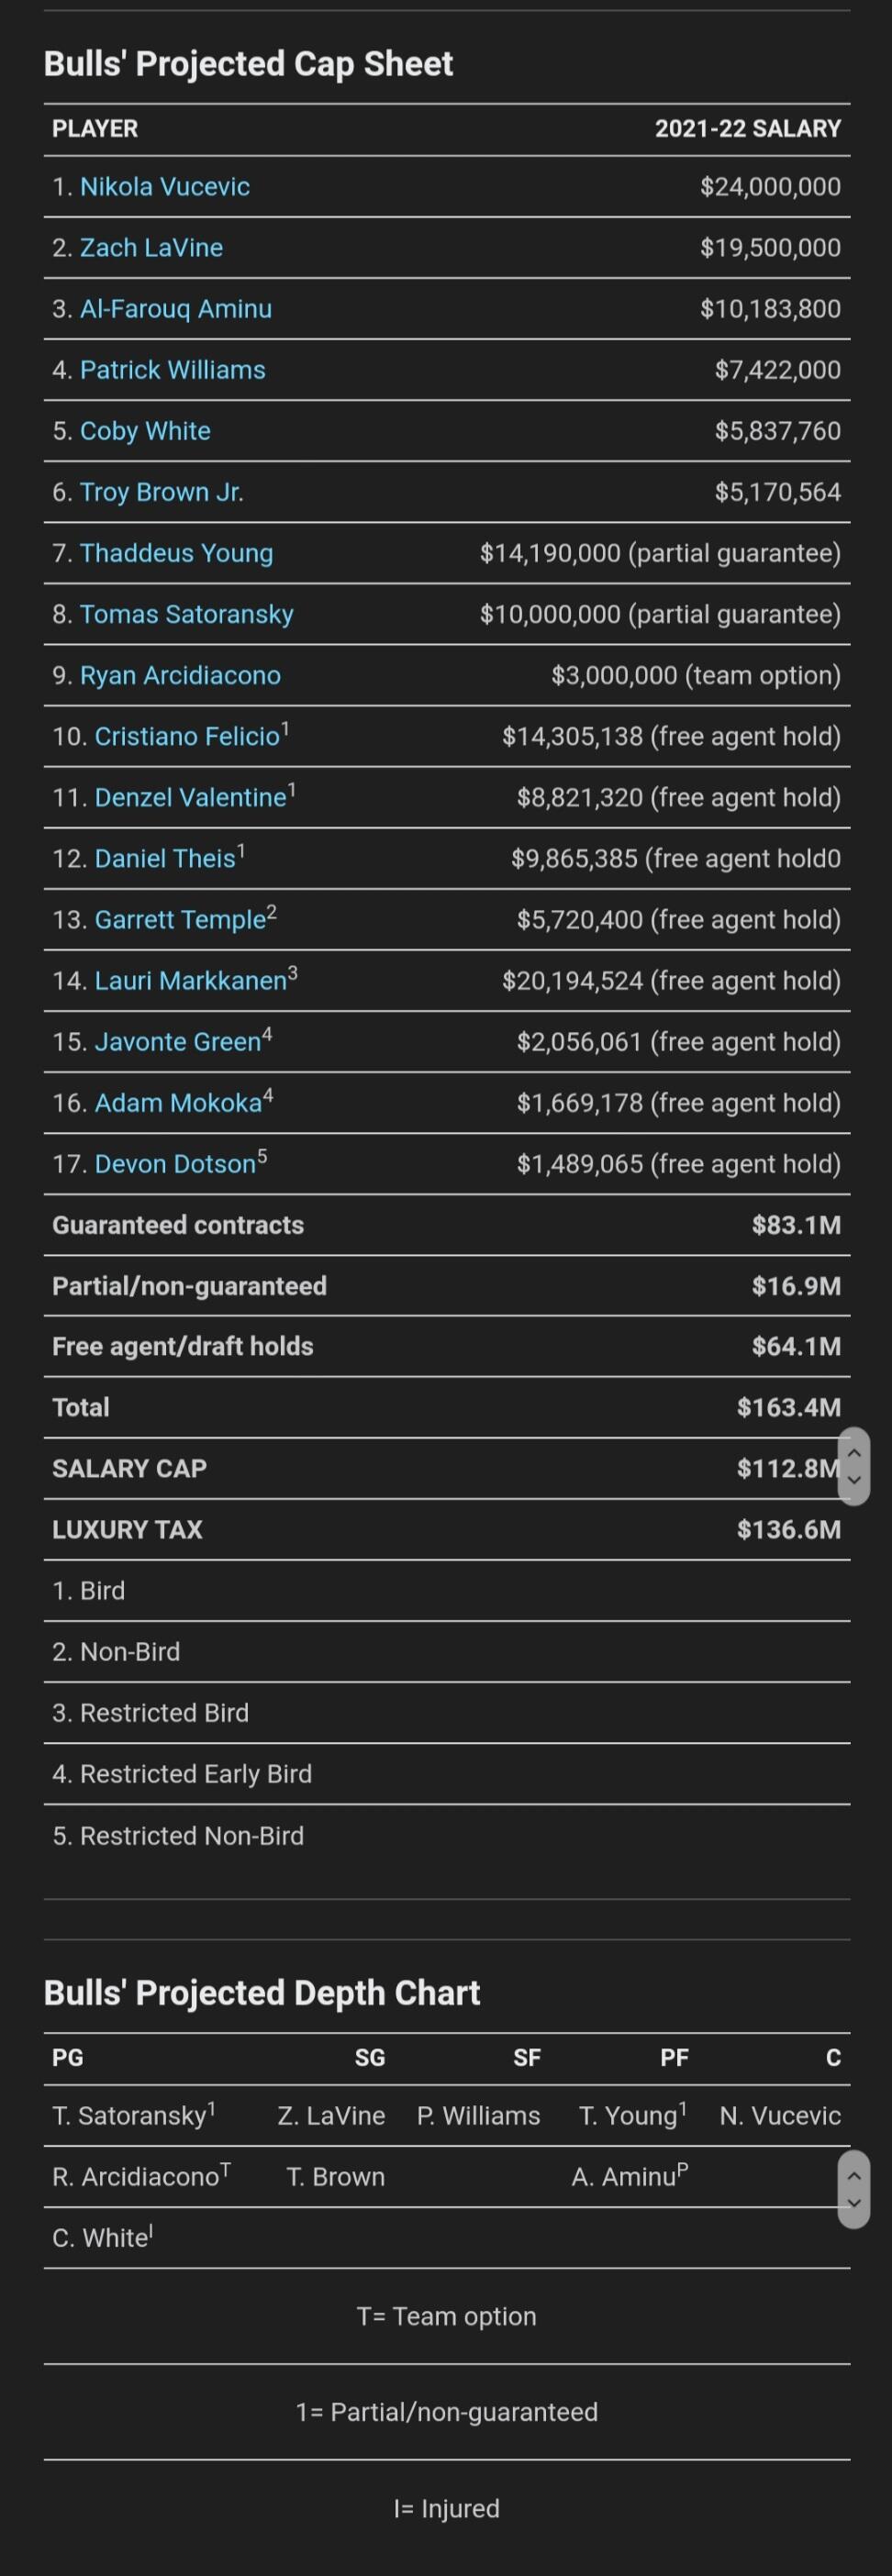
Task: Click cap sheet scroll up chevron
Action: click(854, 1453)
